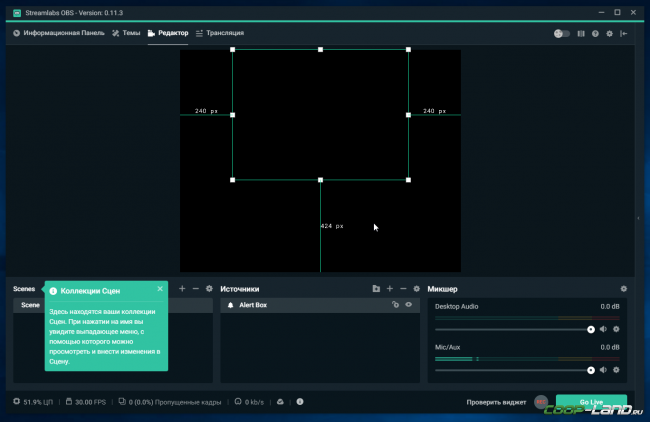Lock the Alert Box source

click(x=395, y=305)
